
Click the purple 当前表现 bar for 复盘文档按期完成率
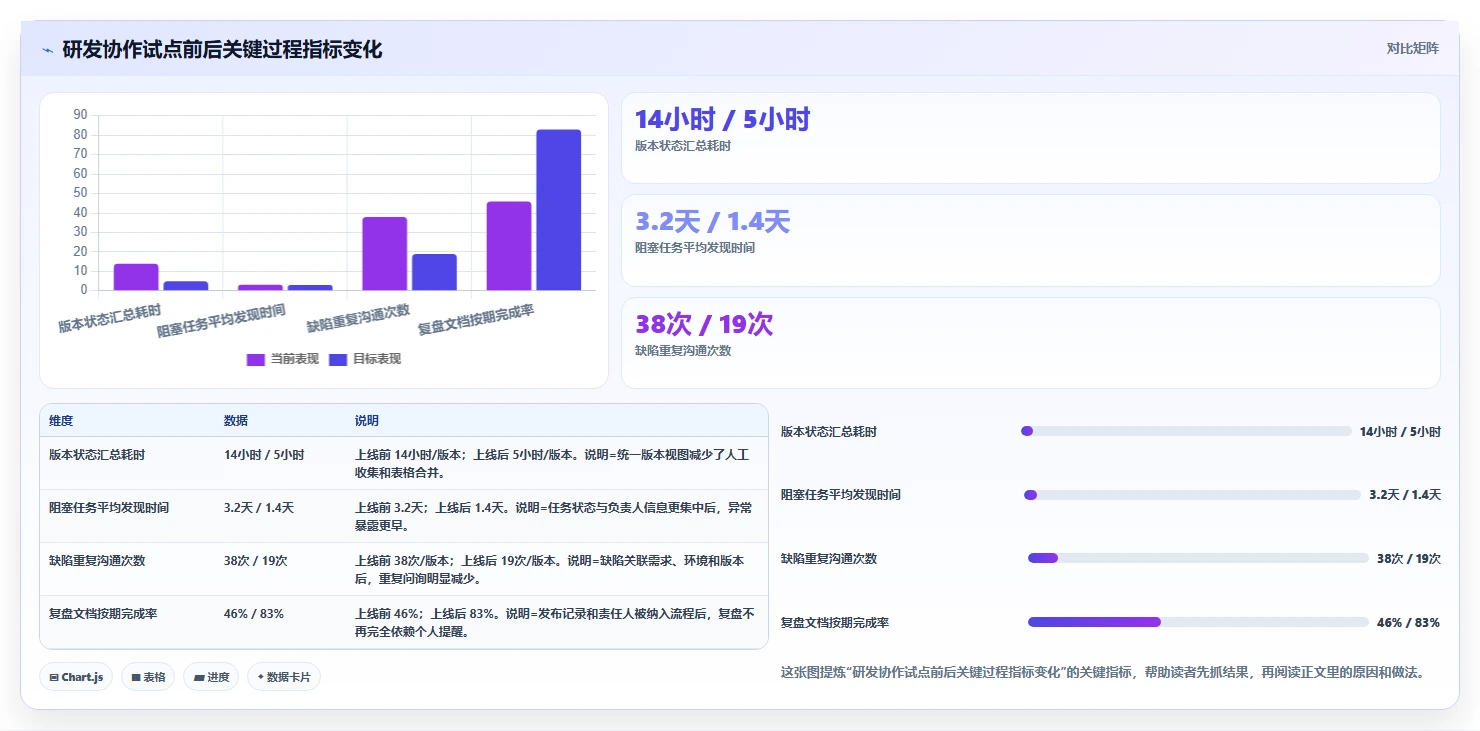pyautogui.click(x=509, y=246)
